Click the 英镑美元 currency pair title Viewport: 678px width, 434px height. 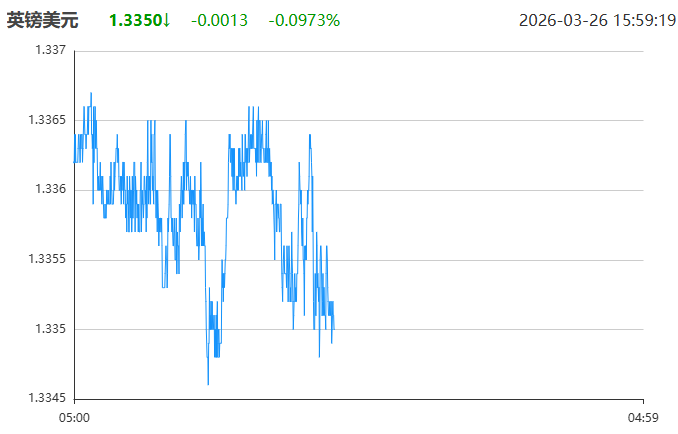click(x=42, y=20)
